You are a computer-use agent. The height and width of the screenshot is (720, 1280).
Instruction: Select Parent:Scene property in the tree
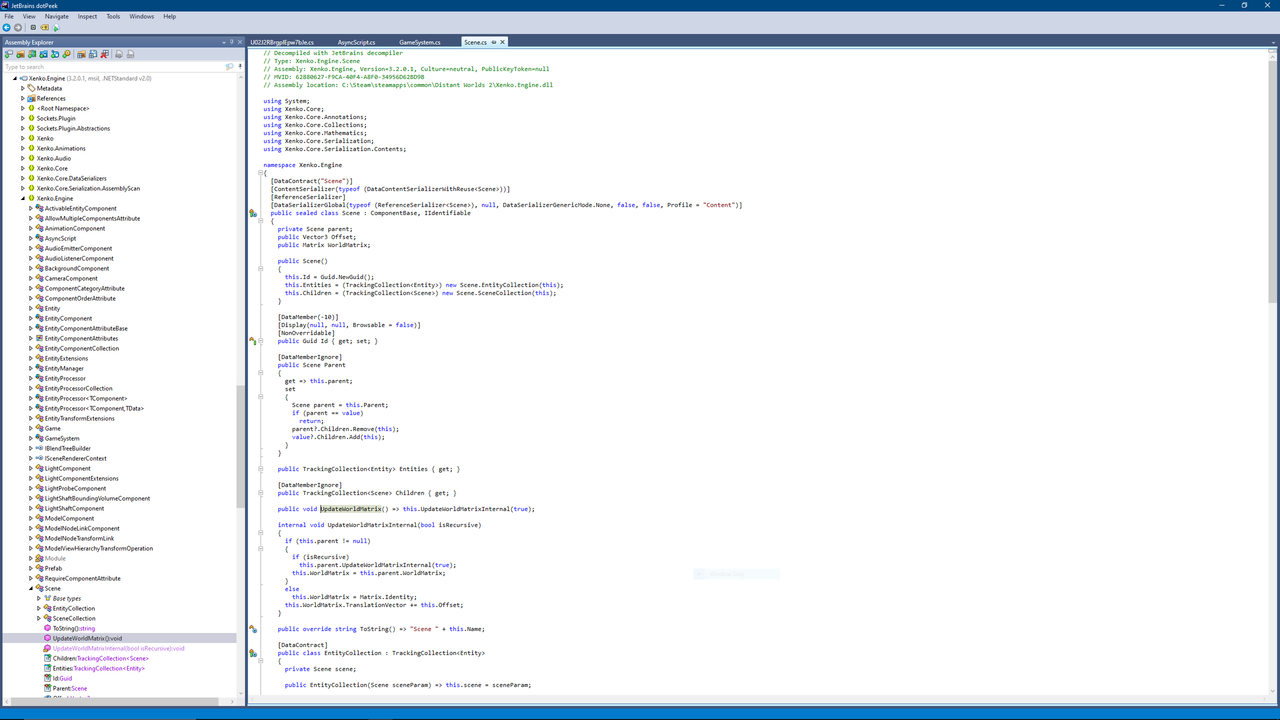click(x=70, y=688)
